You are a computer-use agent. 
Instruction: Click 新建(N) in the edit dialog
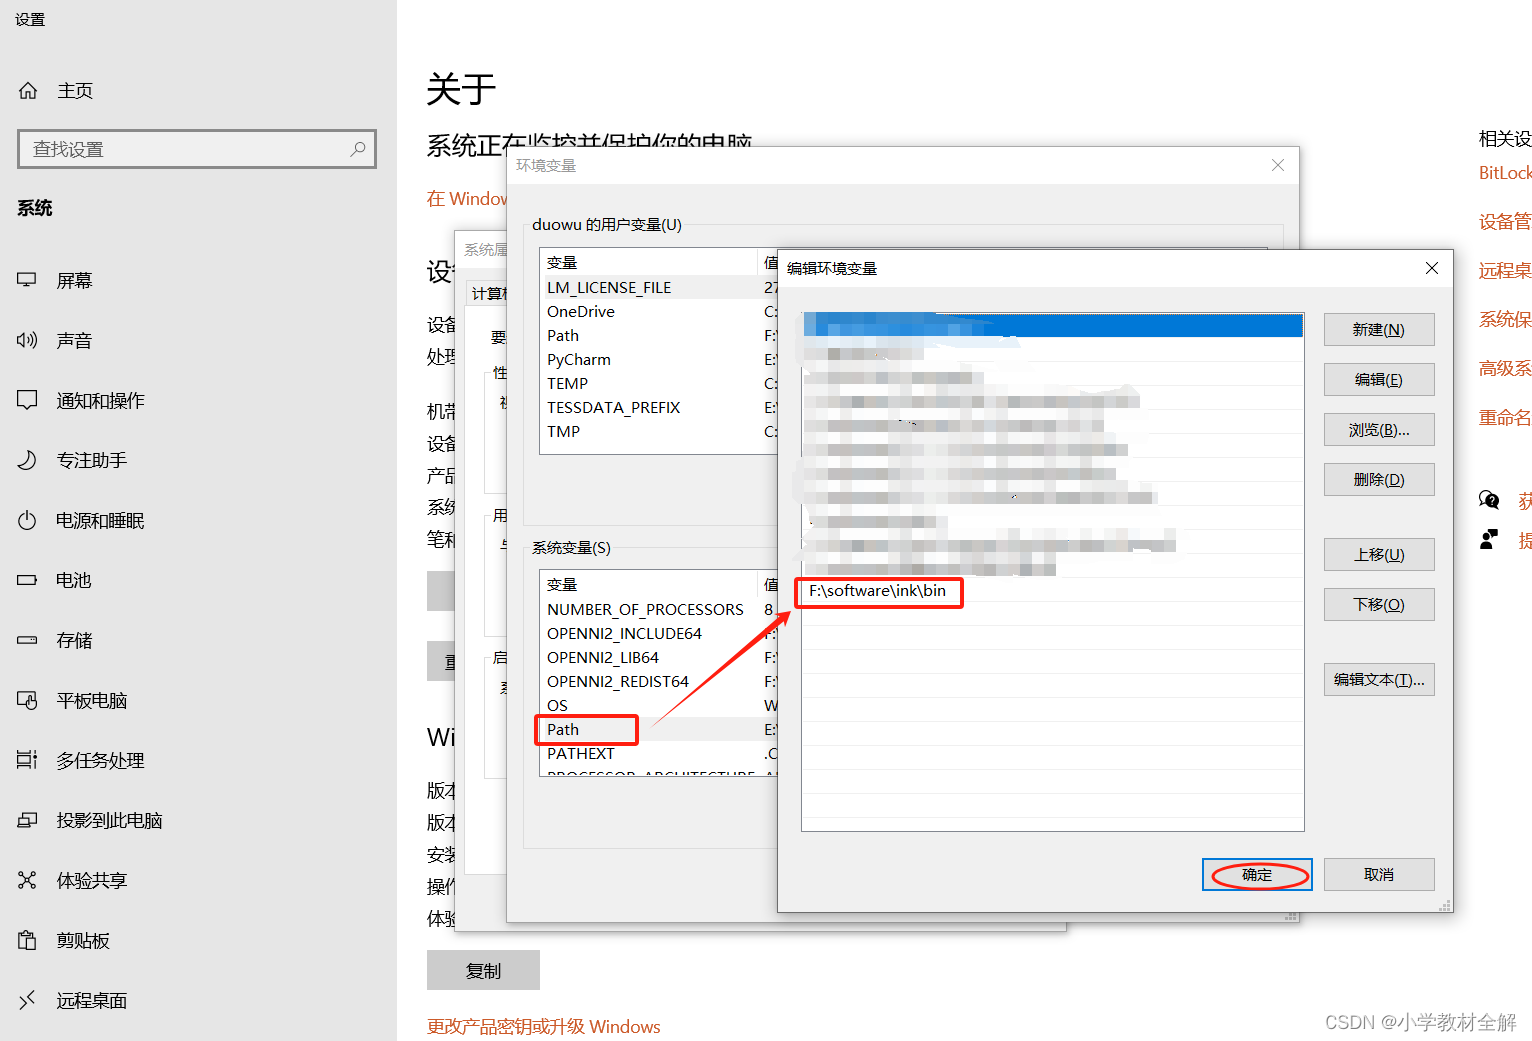pos(1379,329)
